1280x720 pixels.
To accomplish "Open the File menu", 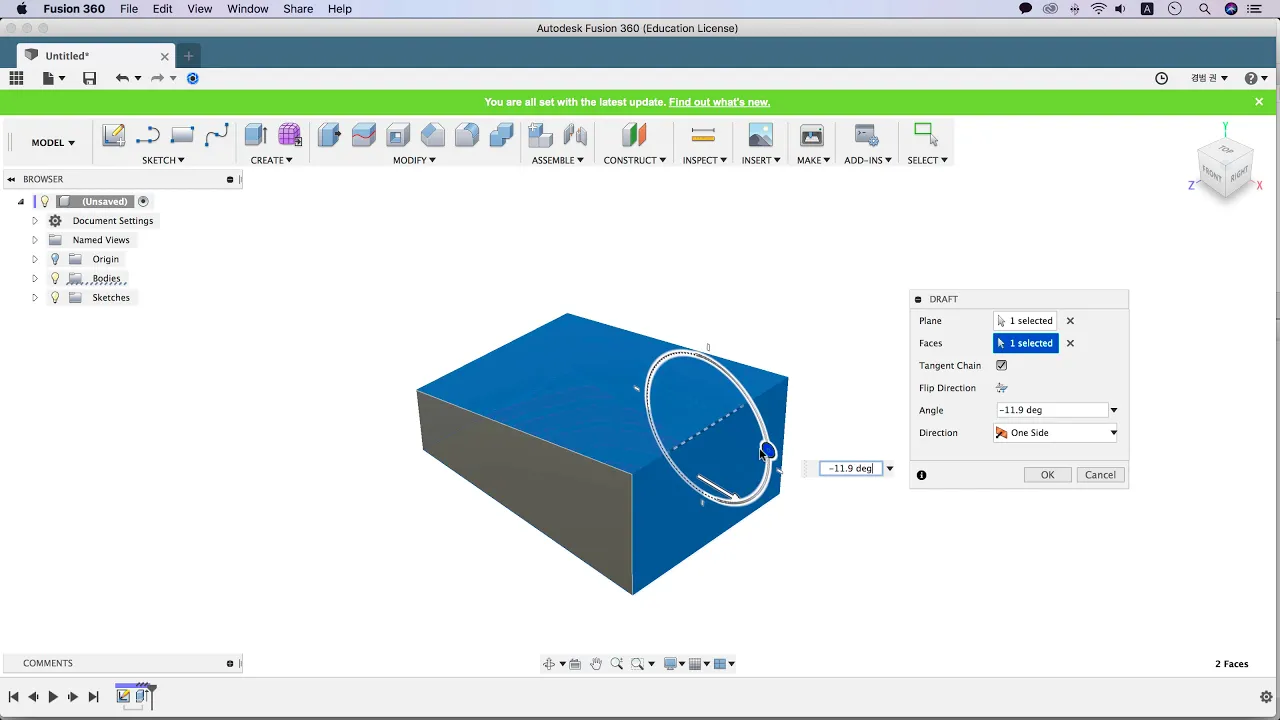I will 129,9.
